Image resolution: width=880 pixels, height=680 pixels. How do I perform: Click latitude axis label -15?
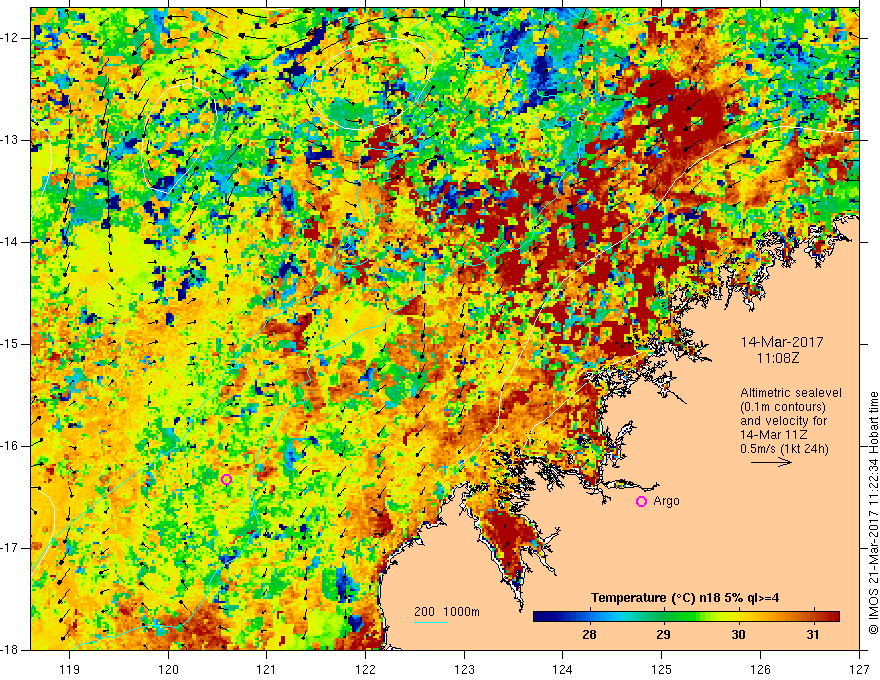(x=10, y=344)
